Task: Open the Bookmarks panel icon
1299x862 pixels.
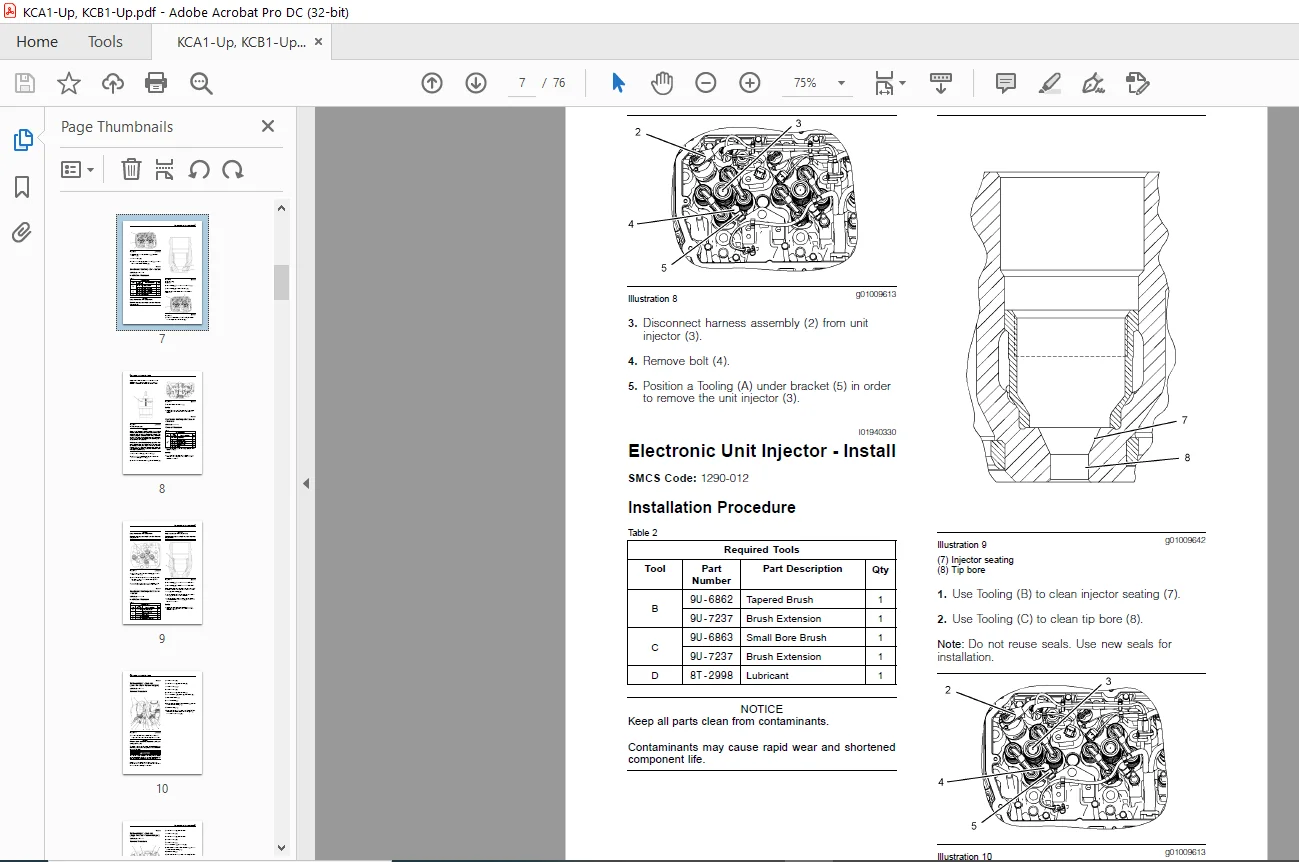Action: click(22, 187)
